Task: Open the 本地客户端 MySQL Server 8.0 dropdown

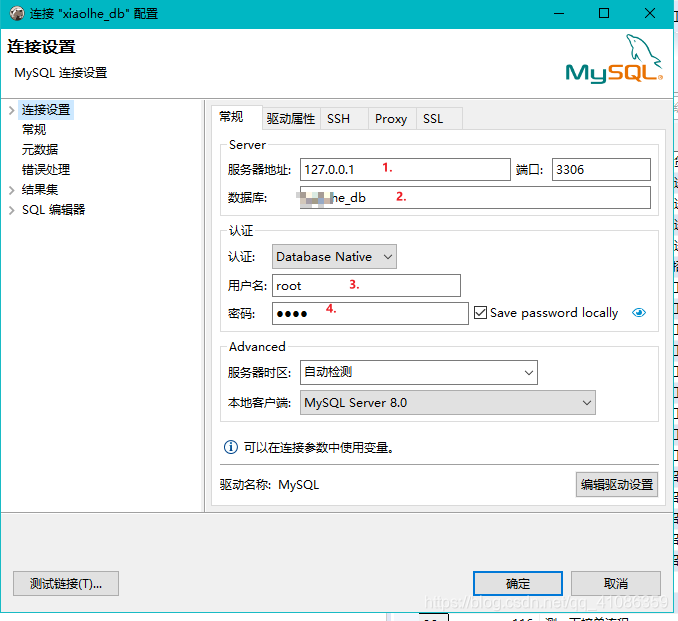Action: click(x=448, y=403)
